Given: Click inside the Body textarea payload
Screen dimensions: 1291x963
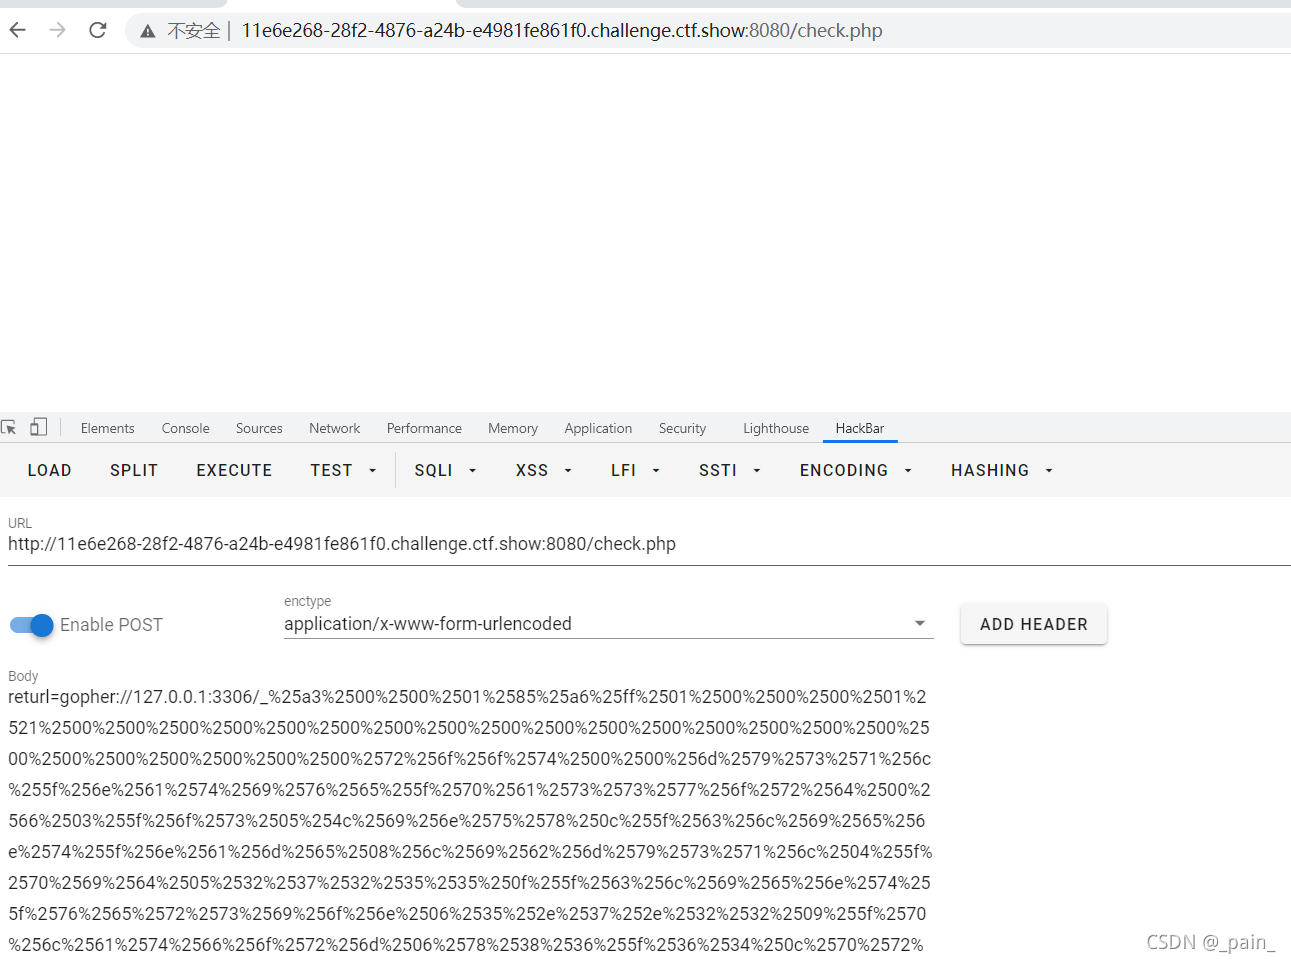Looking at the screenshot, I should pyautogui.click(x=470, y=820).
